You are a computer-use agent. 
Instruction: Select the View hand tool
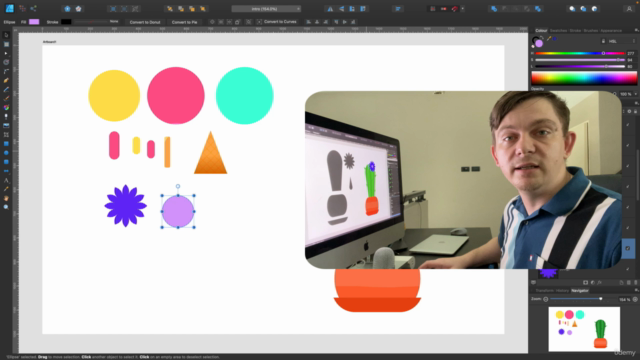[x=6, y=198]
